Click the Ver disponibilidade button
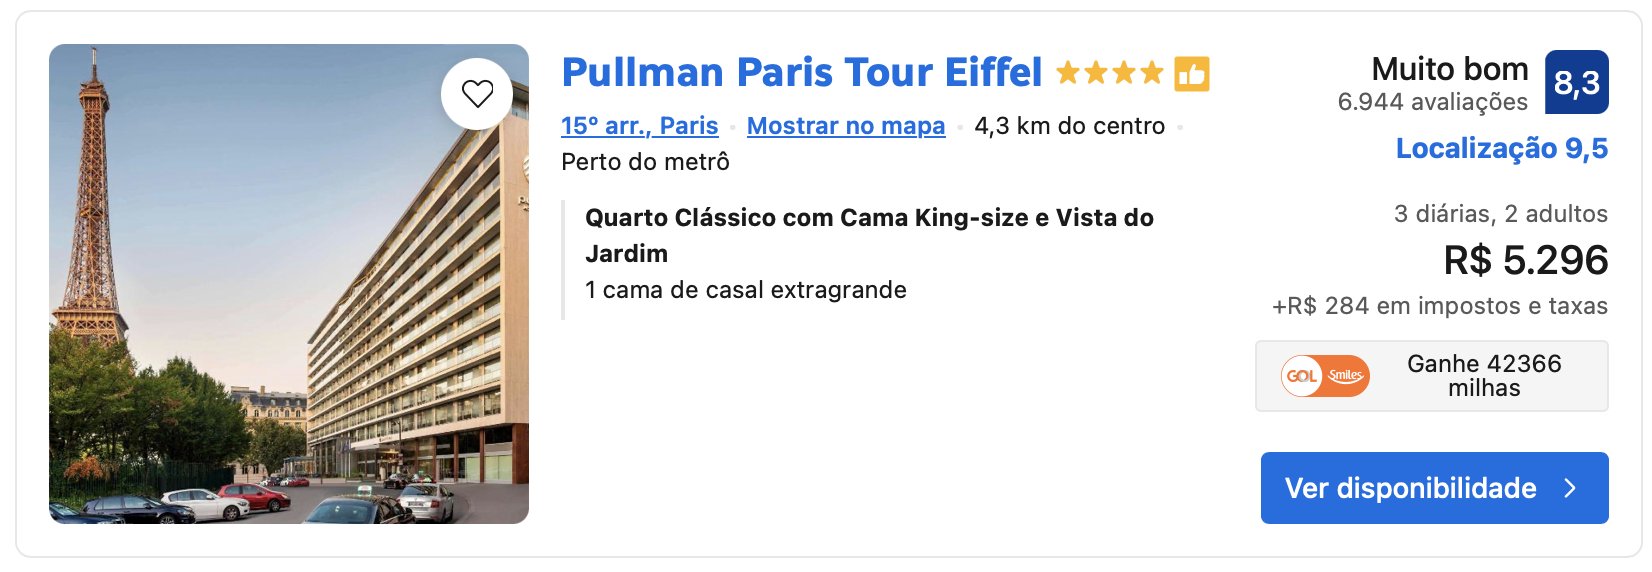The height and width of the screenshot is (572, 1652). [x=1434, y=488]
